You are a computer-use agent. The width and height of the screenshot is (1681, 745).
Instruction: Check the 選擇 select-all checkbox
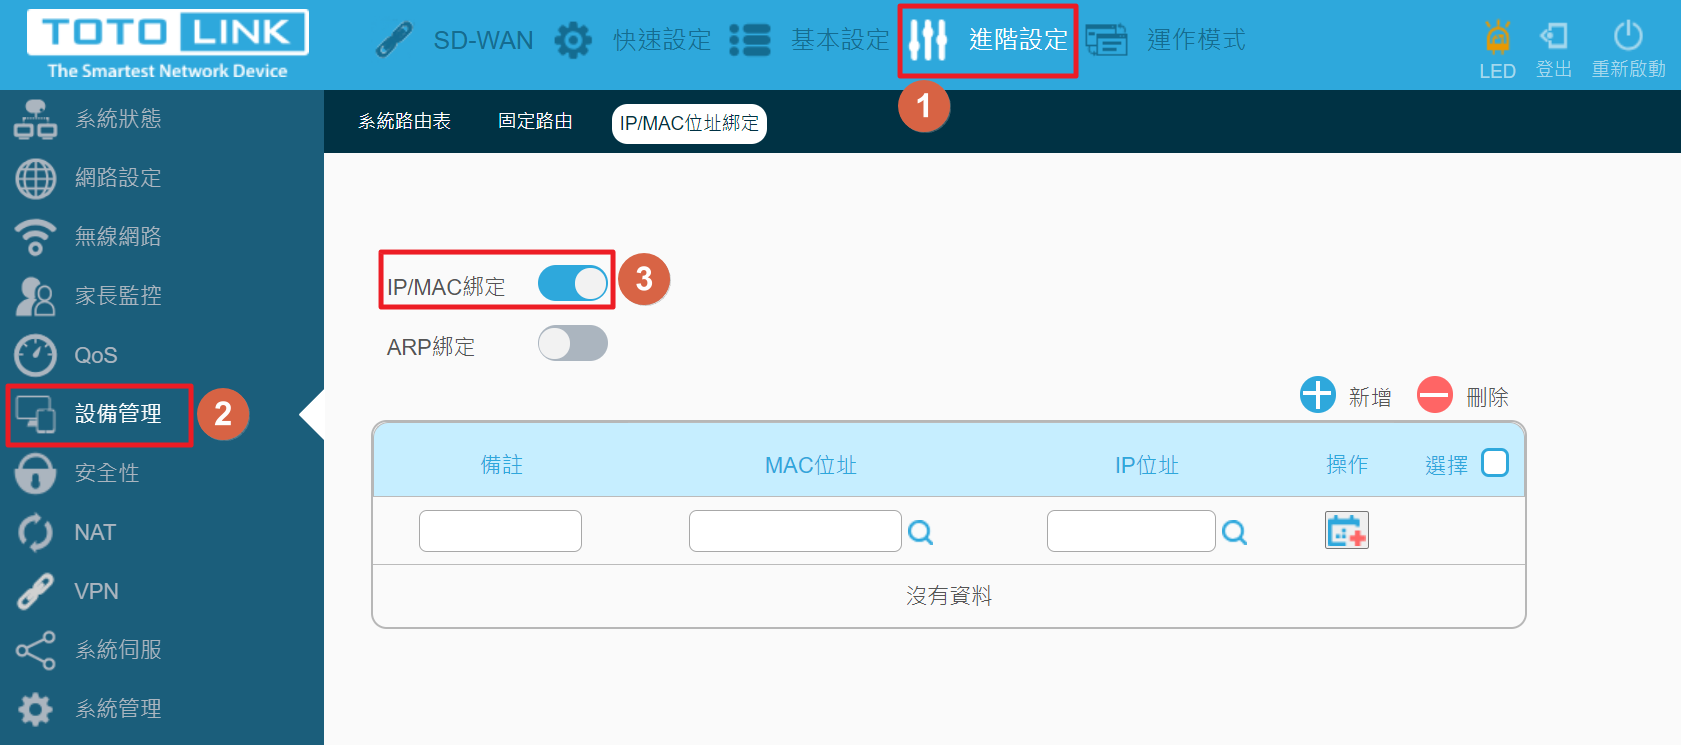tap(1495, 463)
